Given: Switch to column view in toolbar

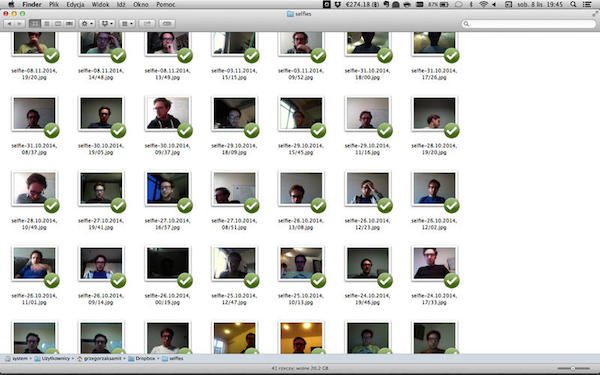Looking at the screenshot, I should click(58, 24).
